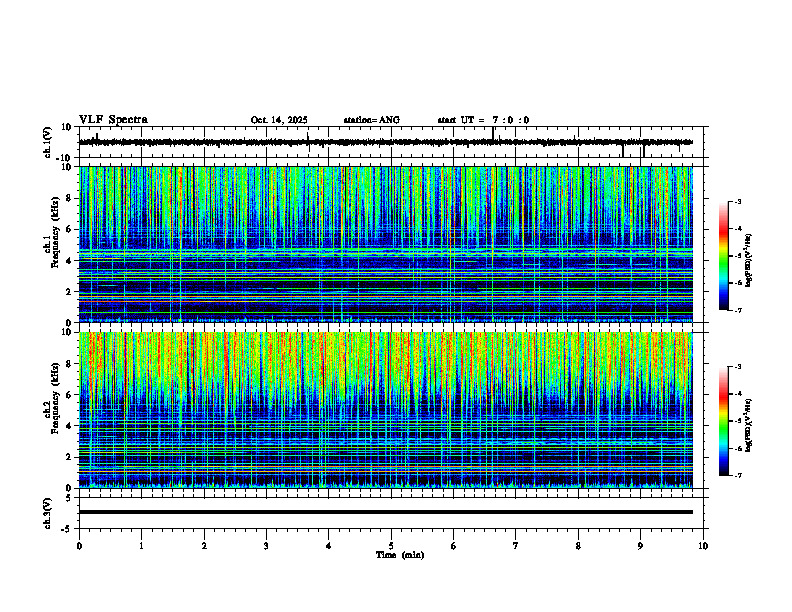Click inside the ch.2 frequency spectrogram
The image size is (792, 612).
click(x=386, y=410)
